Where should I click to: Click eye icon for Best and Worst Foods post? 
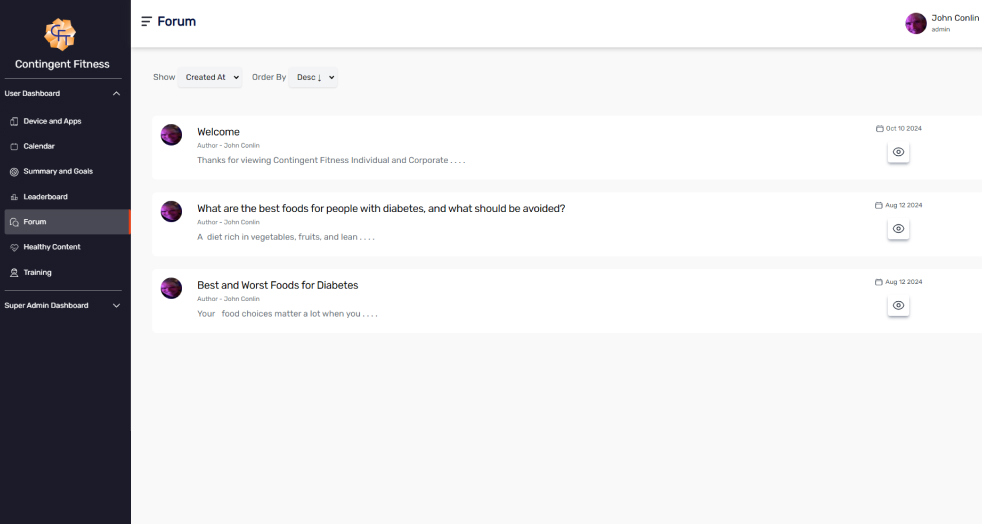898,306
